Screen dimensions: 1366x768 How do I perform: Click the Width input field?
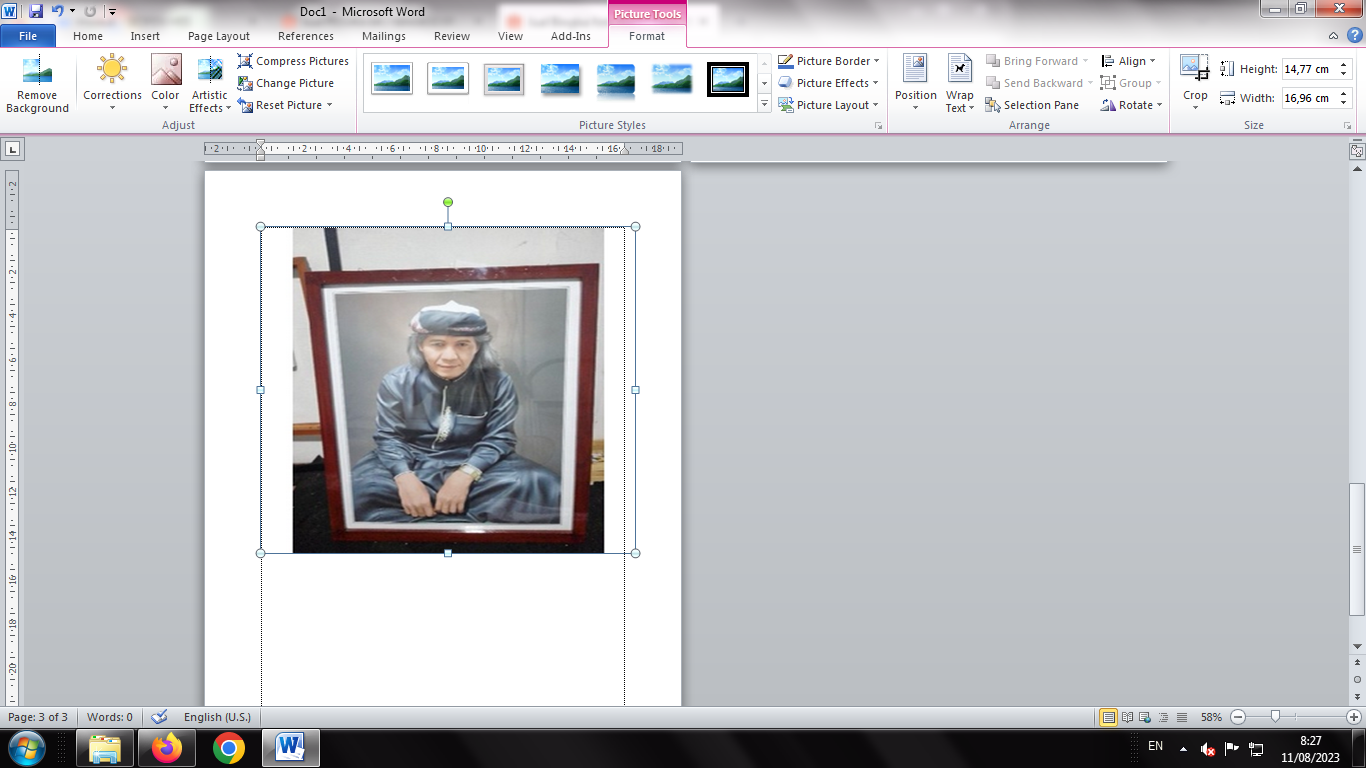[1307, 98]
